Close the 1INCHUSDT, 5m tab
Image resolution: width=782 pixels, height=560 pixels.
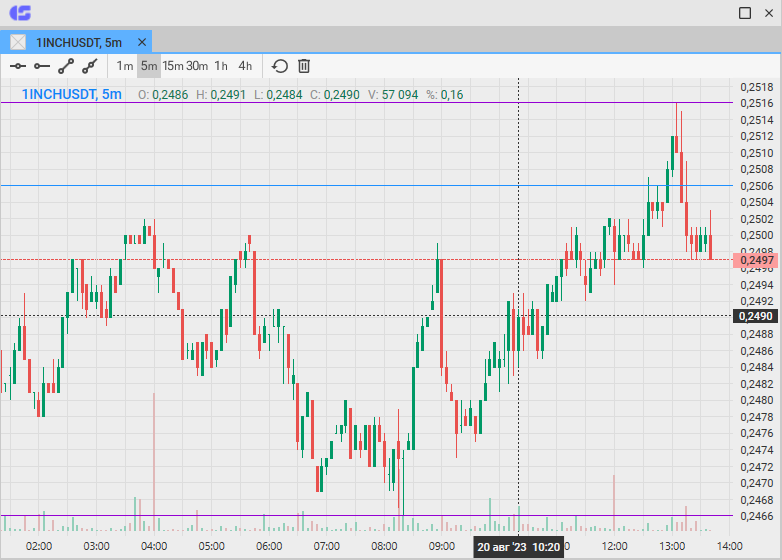142,42
